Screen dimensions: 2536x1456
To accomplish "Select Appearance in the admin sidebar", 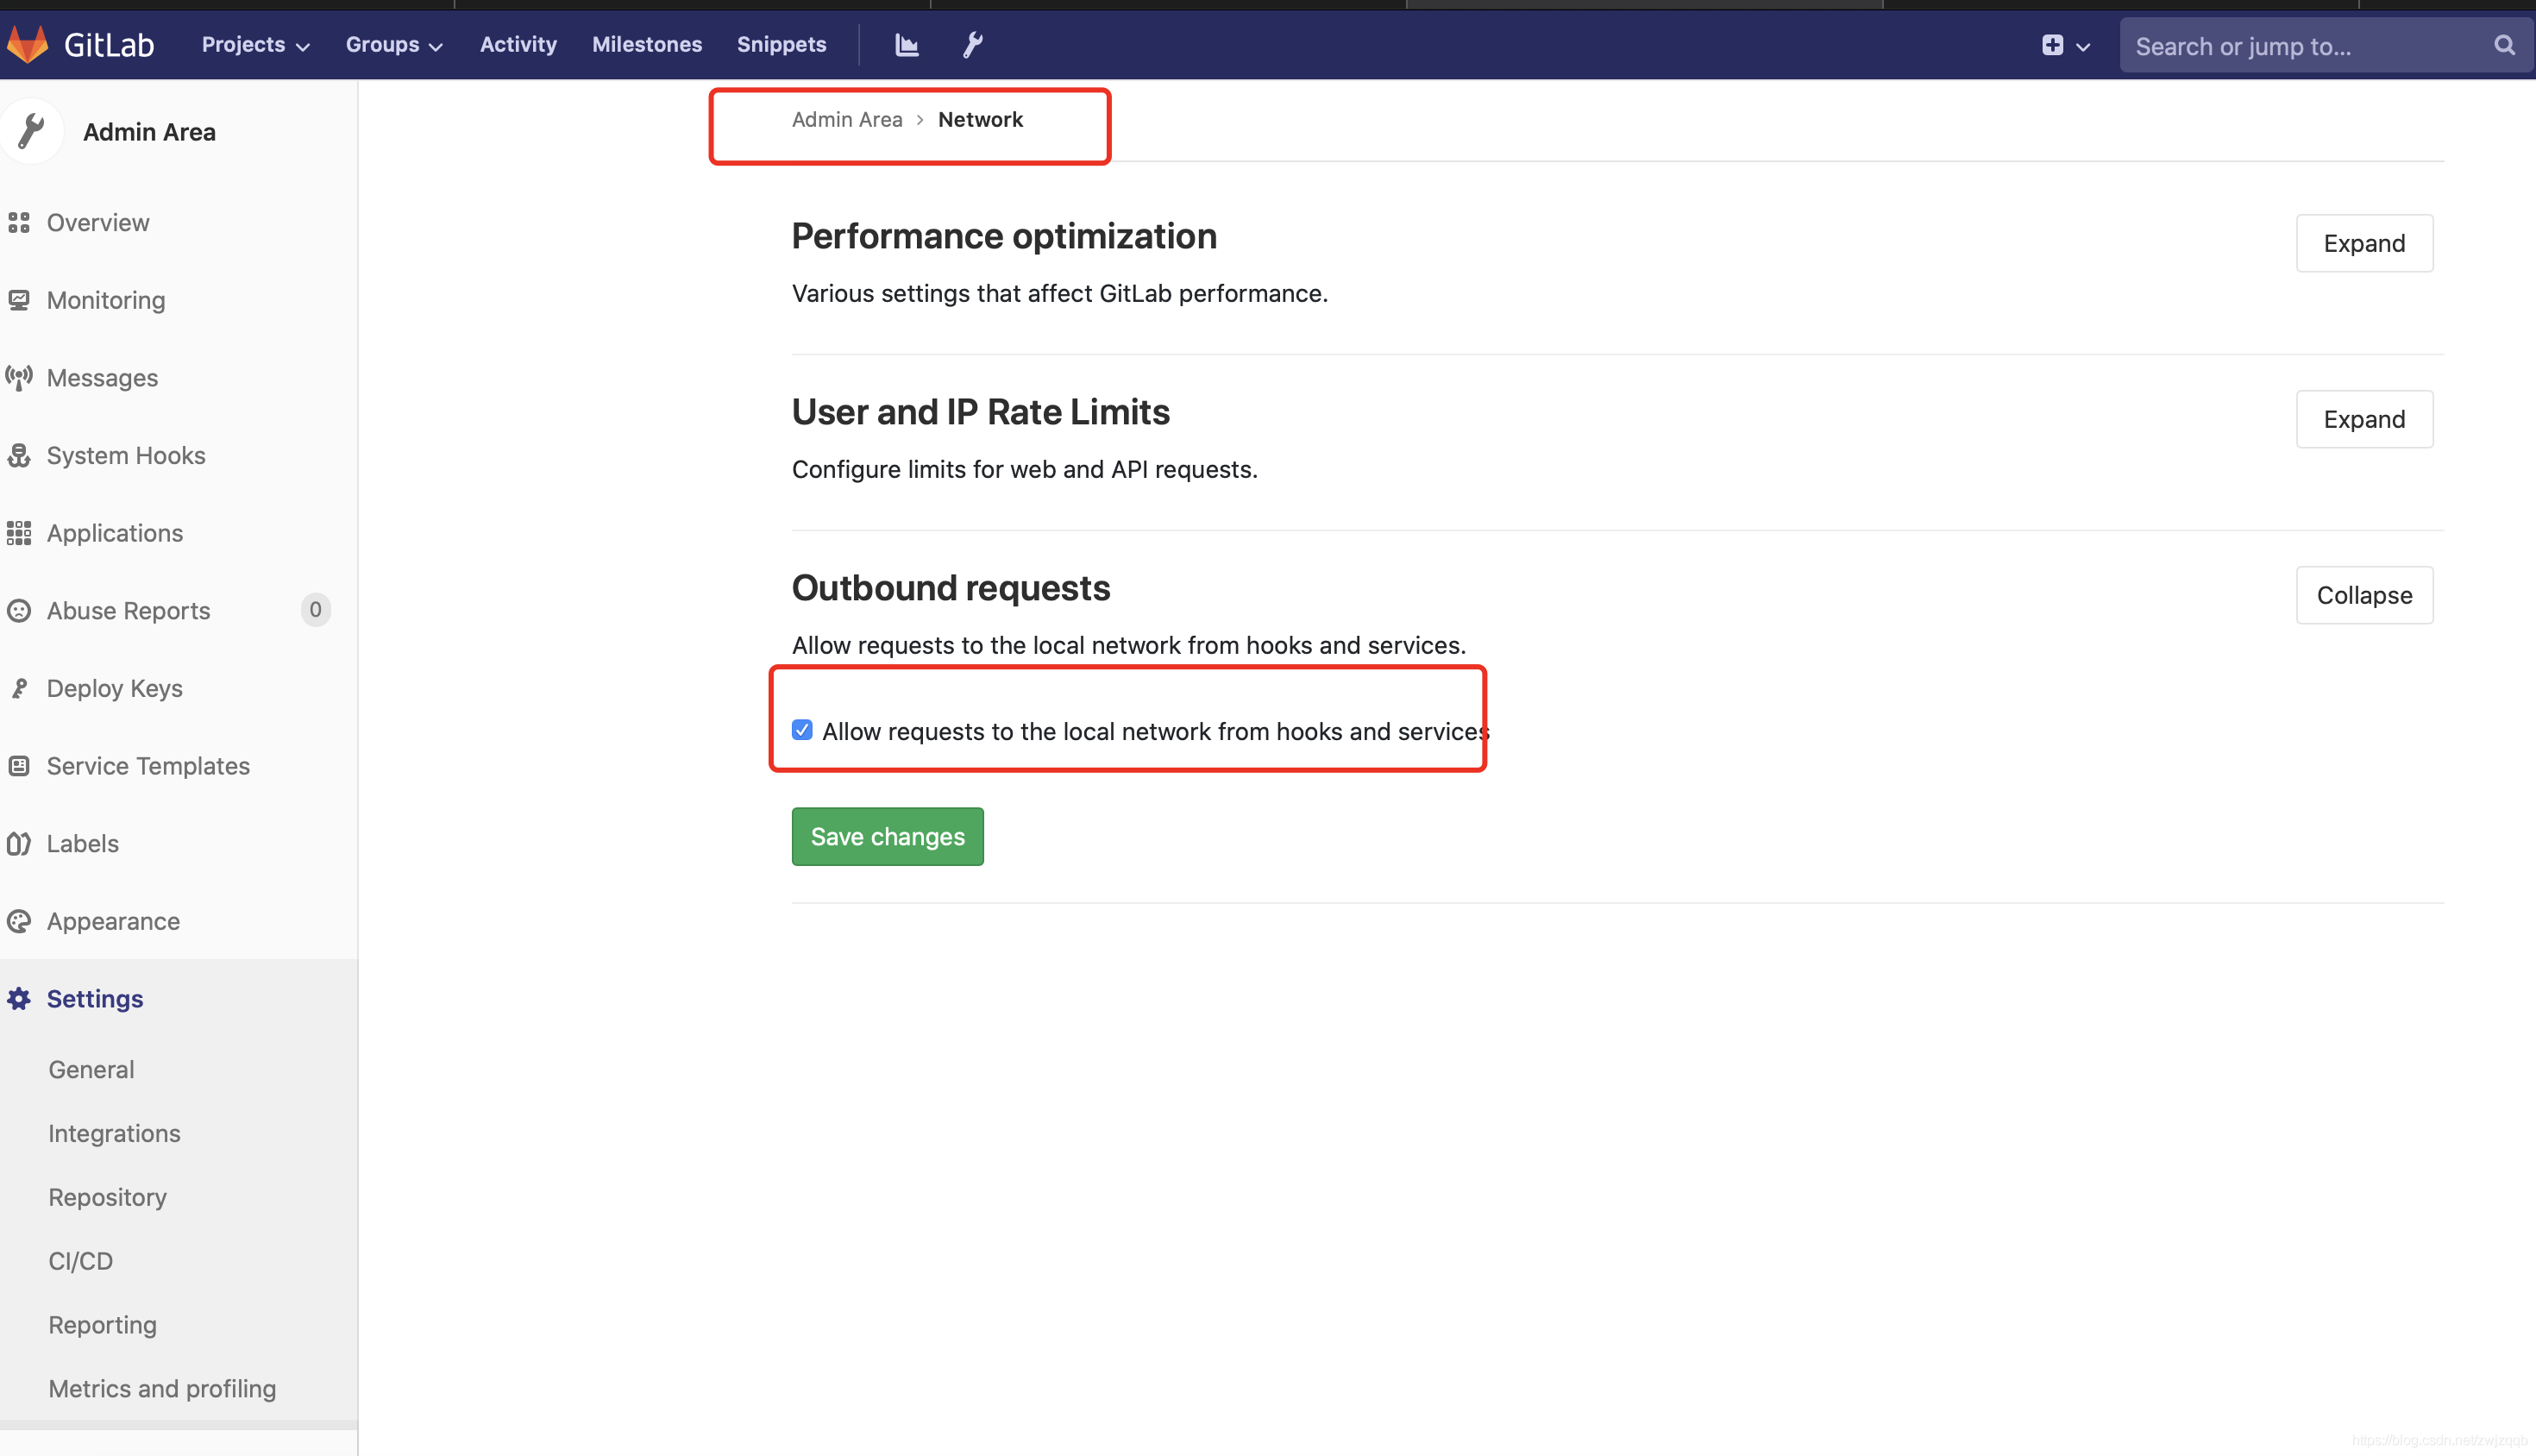I will pyautogui.click(x=112, y=921).
